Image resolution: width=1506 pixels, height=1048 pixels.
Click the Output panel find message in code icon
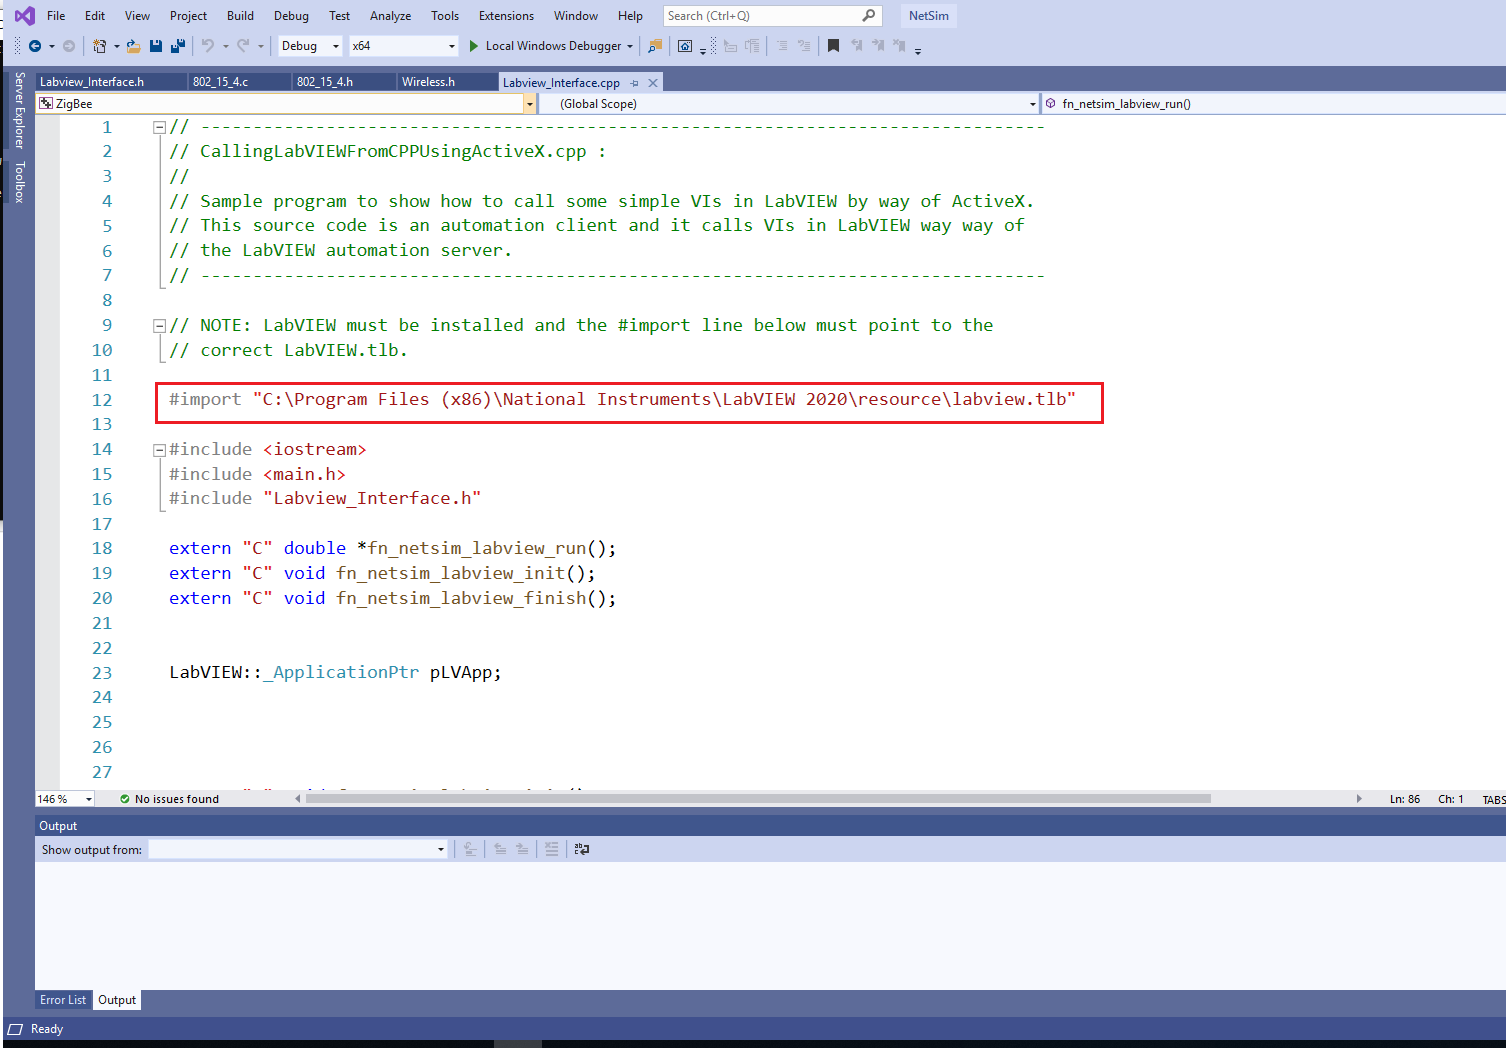(x=470, y=849)
